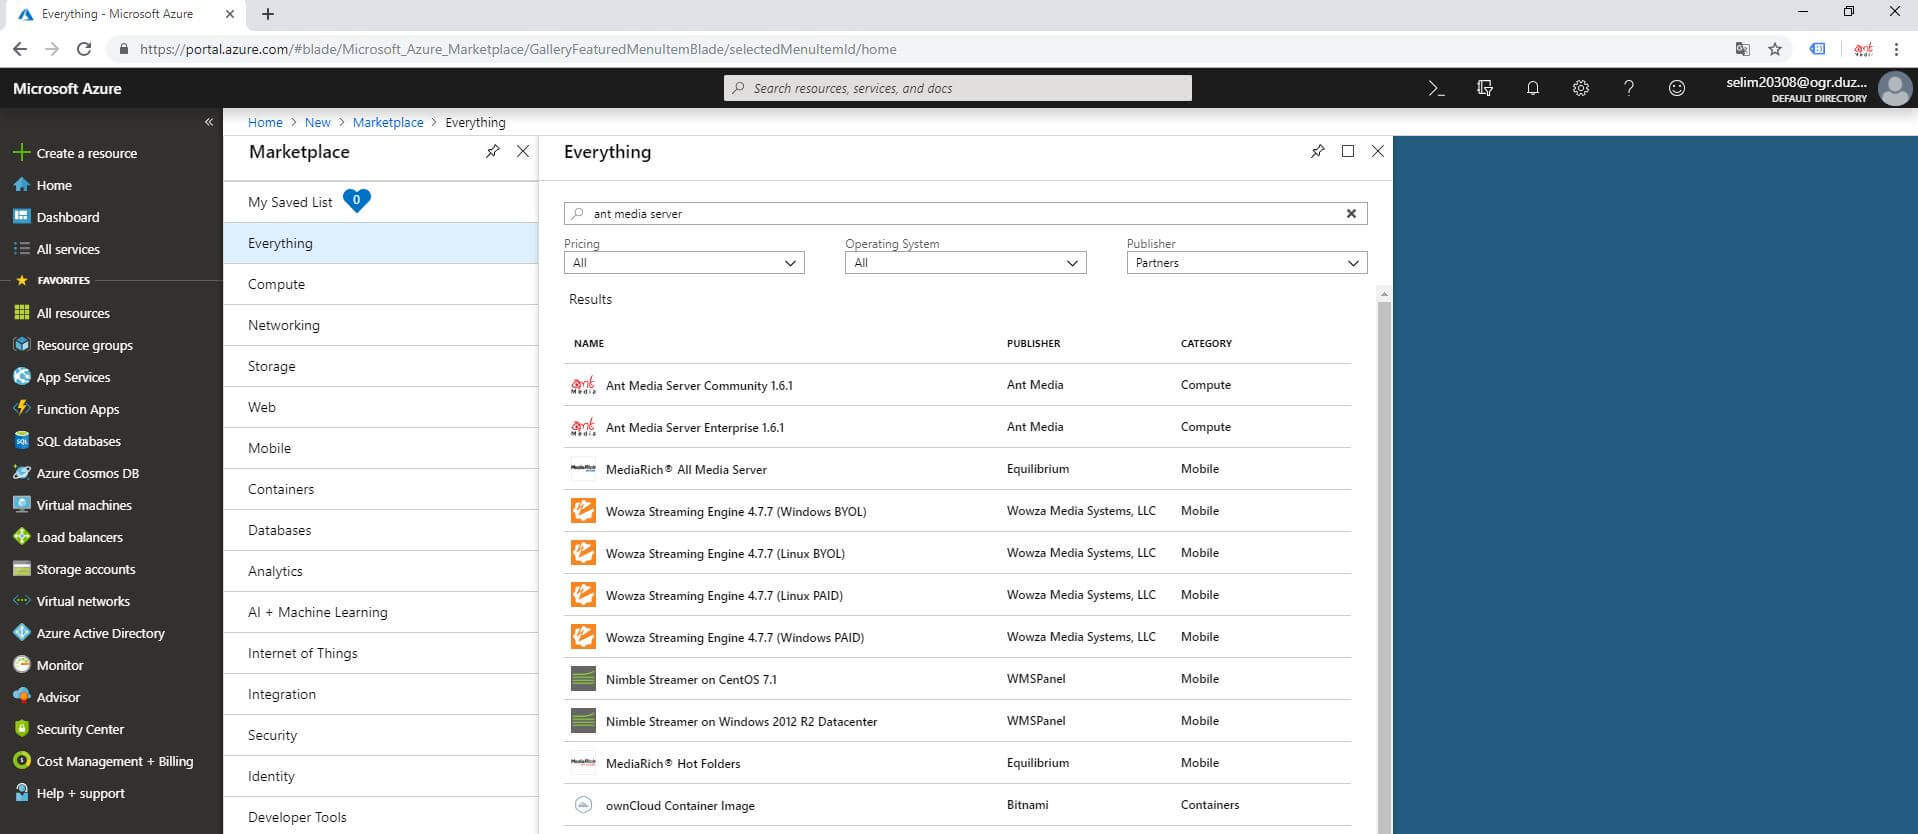Viewport: 1918px width, 834px height.
Task: Open Ant Media Server Community 1.6.1
Action: tap(699, 385)
